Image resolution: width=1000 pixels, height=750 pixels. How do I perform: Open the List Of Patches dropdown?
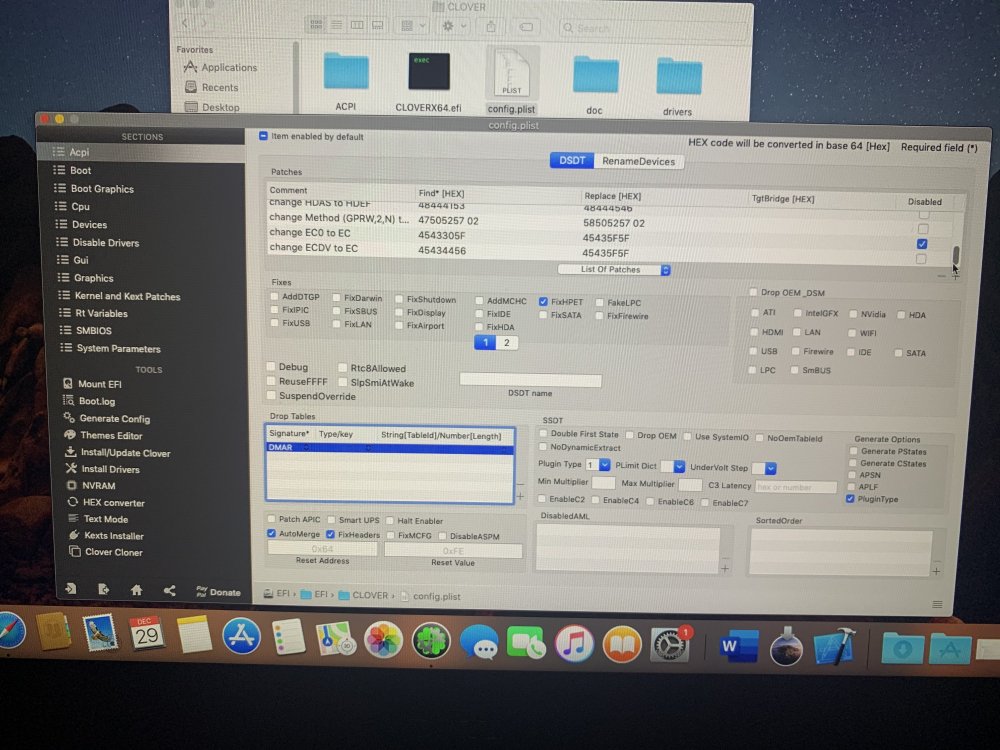614,270
